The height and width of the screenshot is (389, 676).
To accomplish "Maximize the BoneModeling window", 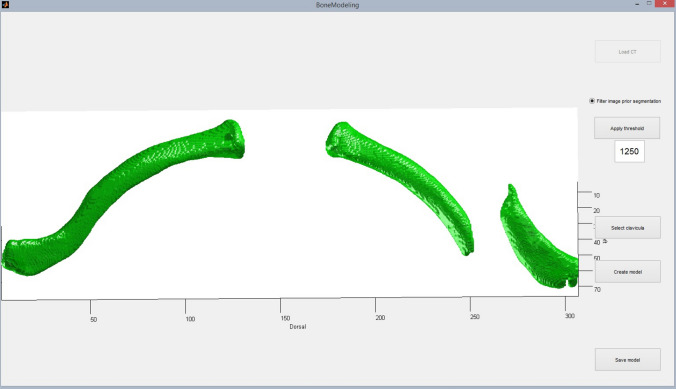I will coord(649,3).
